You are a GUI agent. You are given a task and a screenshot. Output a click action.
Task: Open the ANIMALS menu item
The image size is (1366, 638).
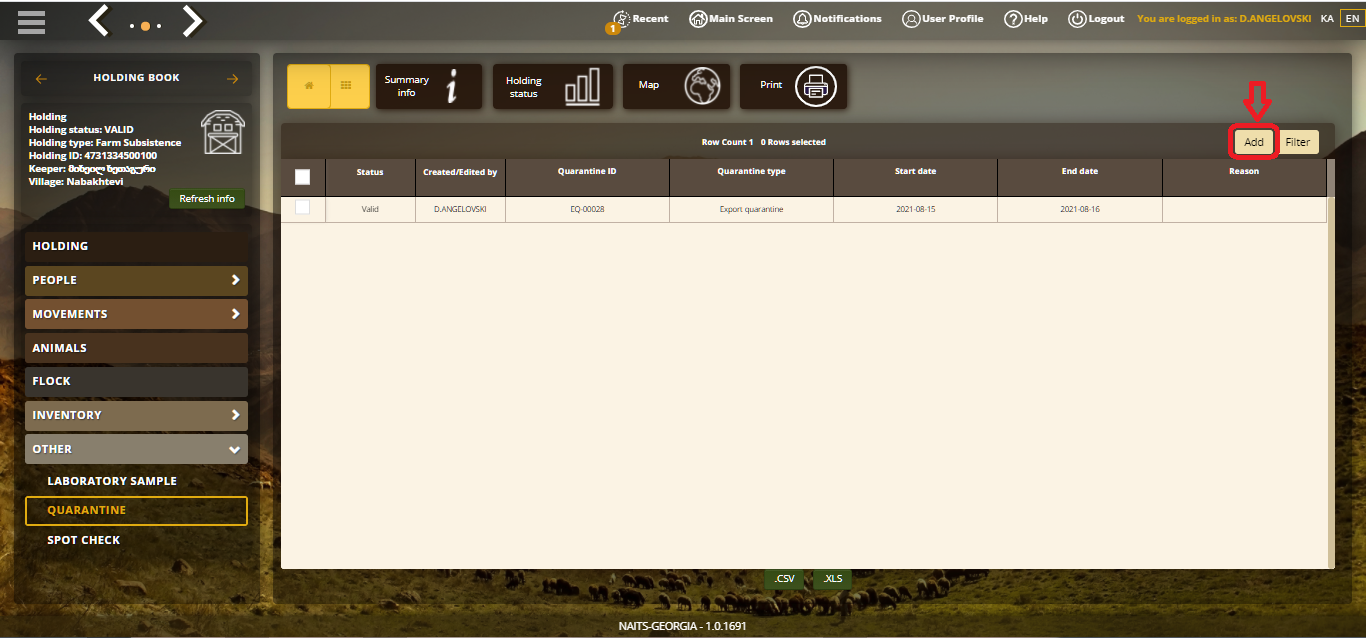136,348
